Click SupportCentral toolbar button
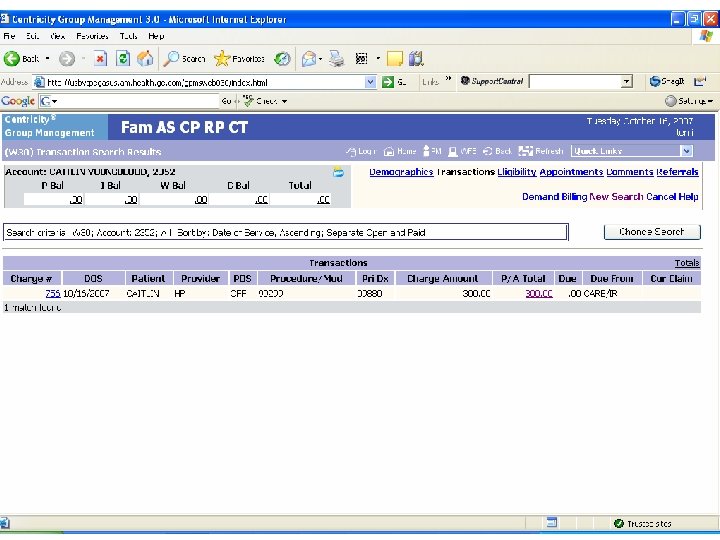Screen dimensions: 720x540 coord(492,81)
